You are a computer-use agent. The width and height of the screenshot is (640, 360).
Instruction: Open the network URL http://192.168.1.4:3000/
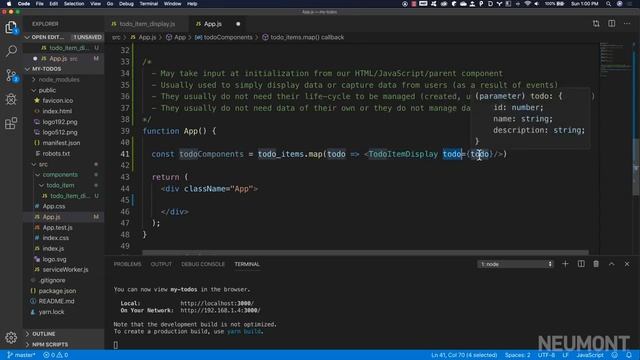point(220,310)
